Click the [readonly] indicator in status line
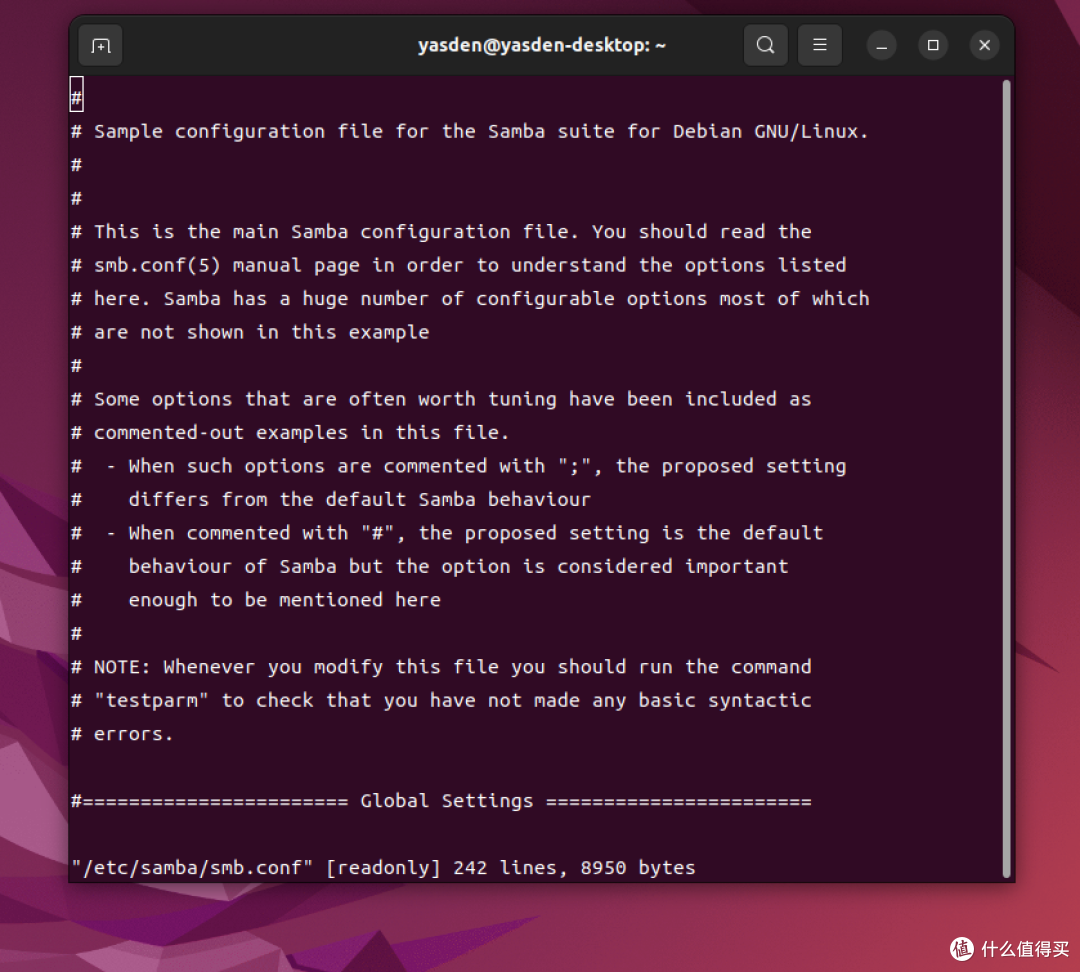Viewport: 1080px width, 972px height. point(383,868)
